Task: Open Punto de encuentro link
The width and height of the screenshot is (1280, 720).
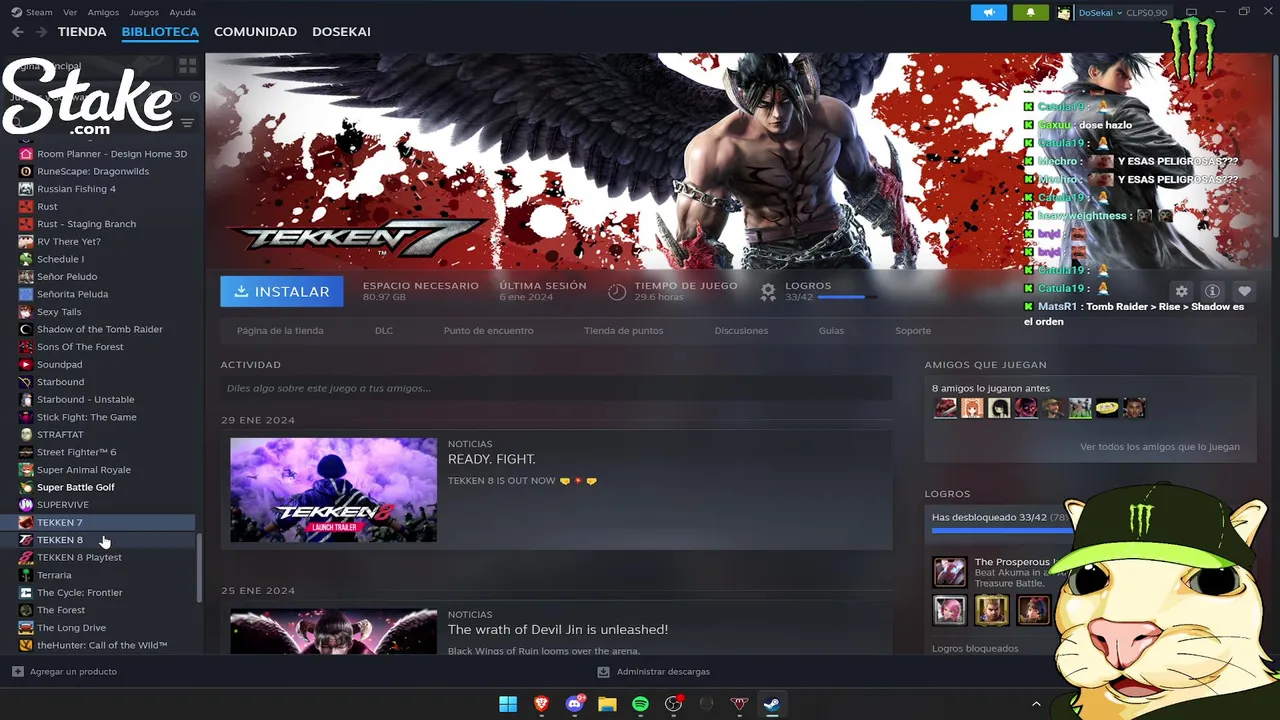Action: [488, 330]
